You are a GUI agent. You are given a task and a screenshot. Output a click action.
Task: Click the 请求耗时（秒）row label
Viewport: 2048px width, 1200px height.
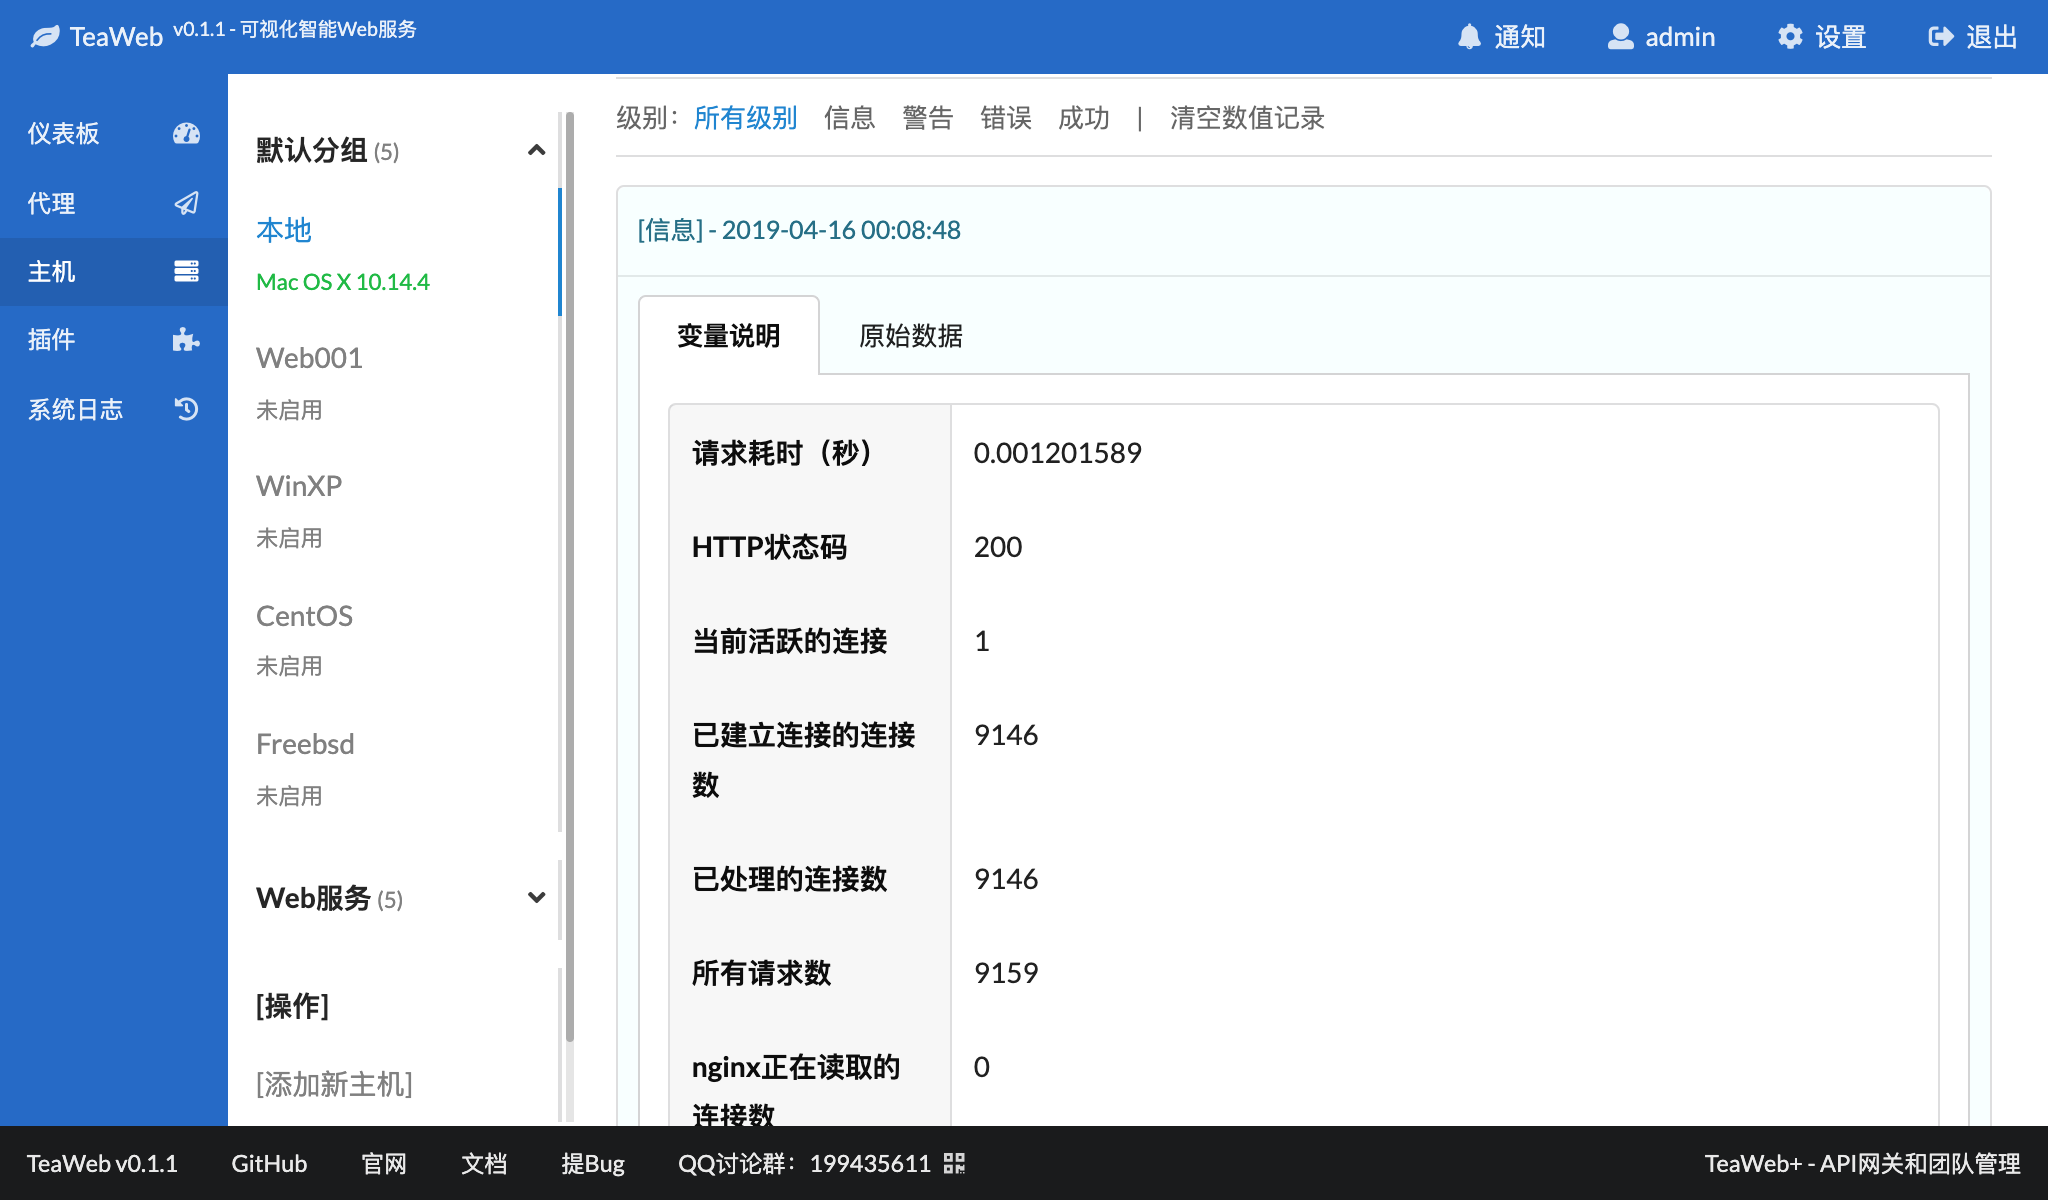pyautogui.click(x=785, y=453)
